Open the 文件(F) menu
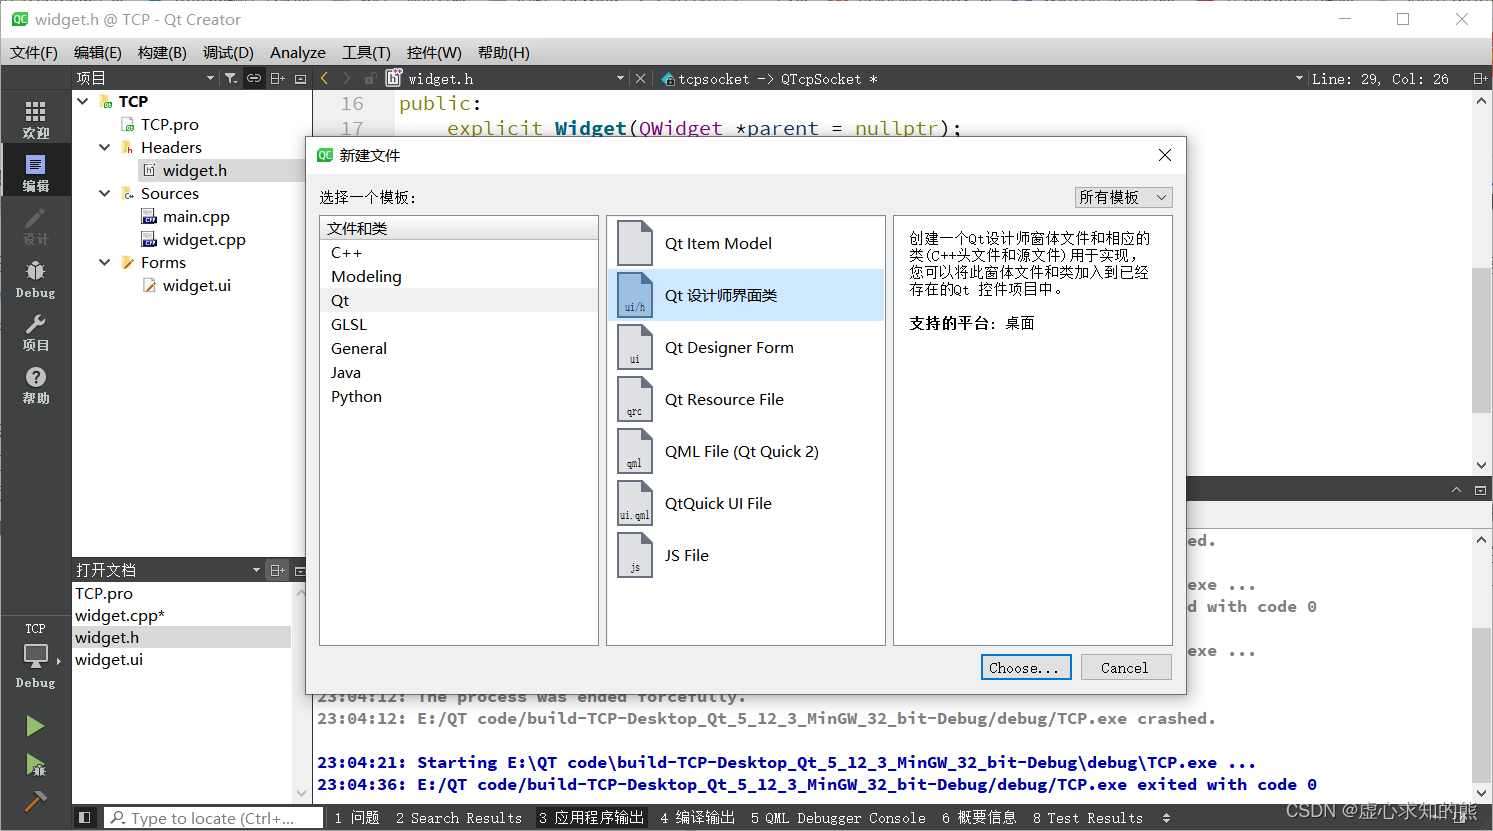Screen dimensions: 1493x831 tap(34, 52)
